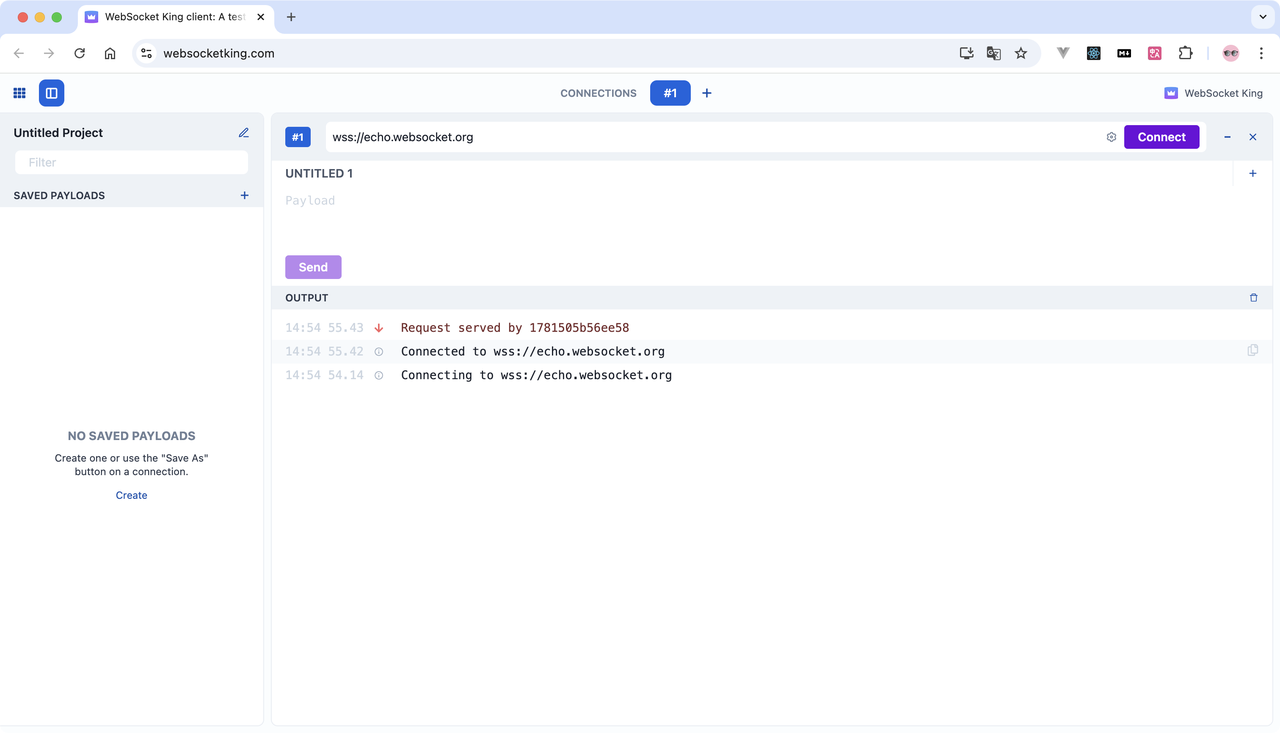
Task: Click the purple Send button
Action: [x=313, y=267]
